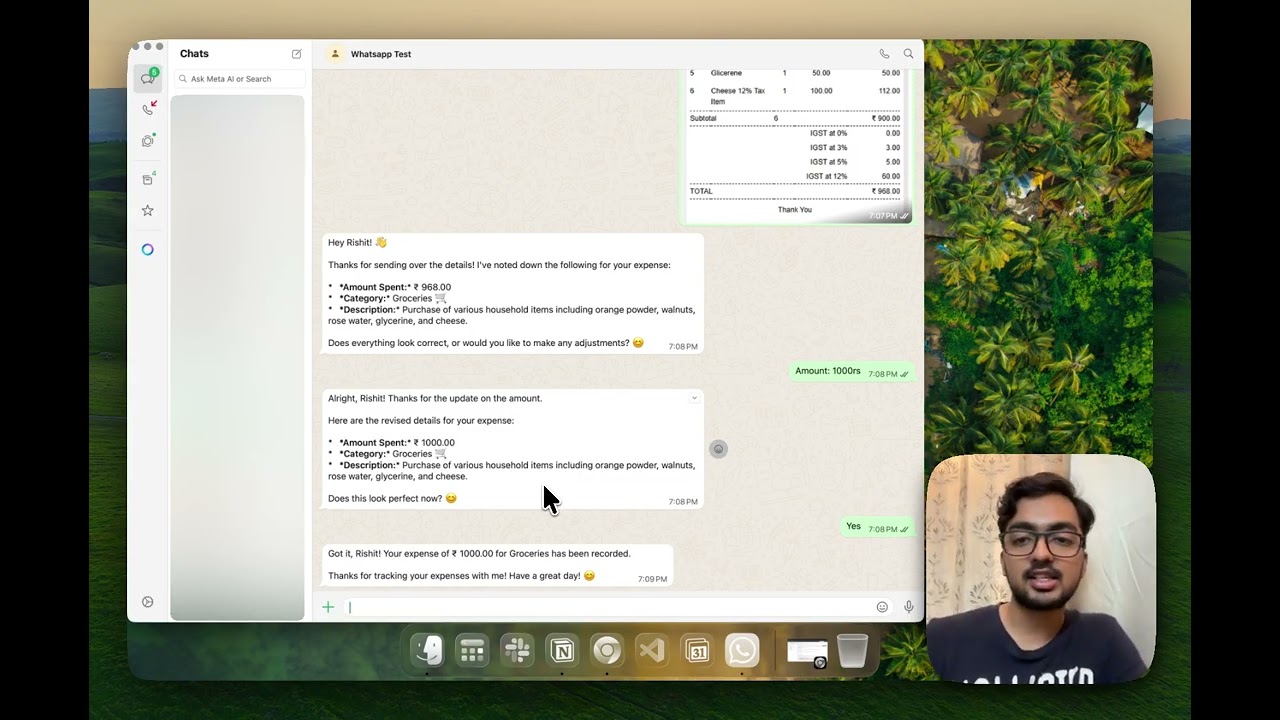Open Launchpad from the Dock
This screenshot has height=720, width=1280.
click(472, 651)
